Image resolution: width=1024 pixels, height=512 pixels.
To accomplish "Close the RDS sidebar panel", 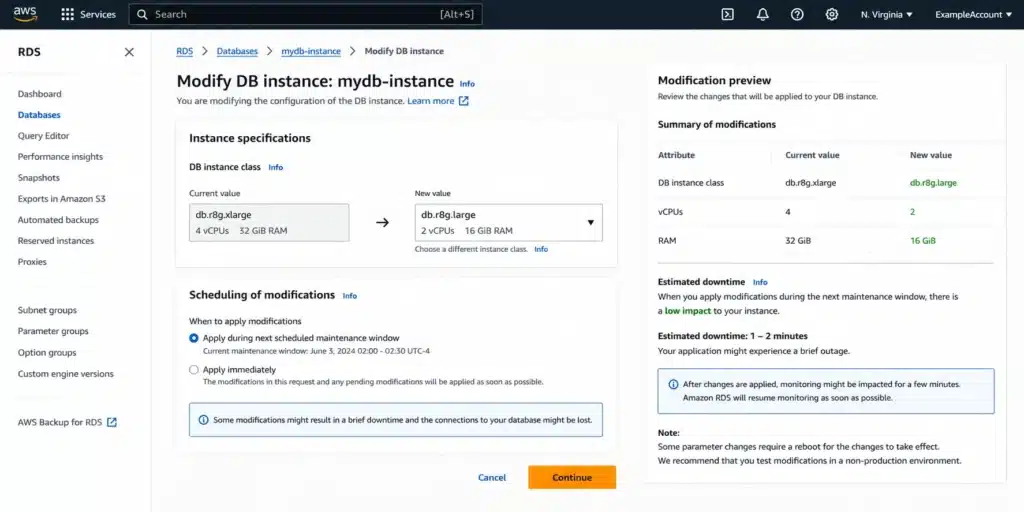I will [129, 52].
